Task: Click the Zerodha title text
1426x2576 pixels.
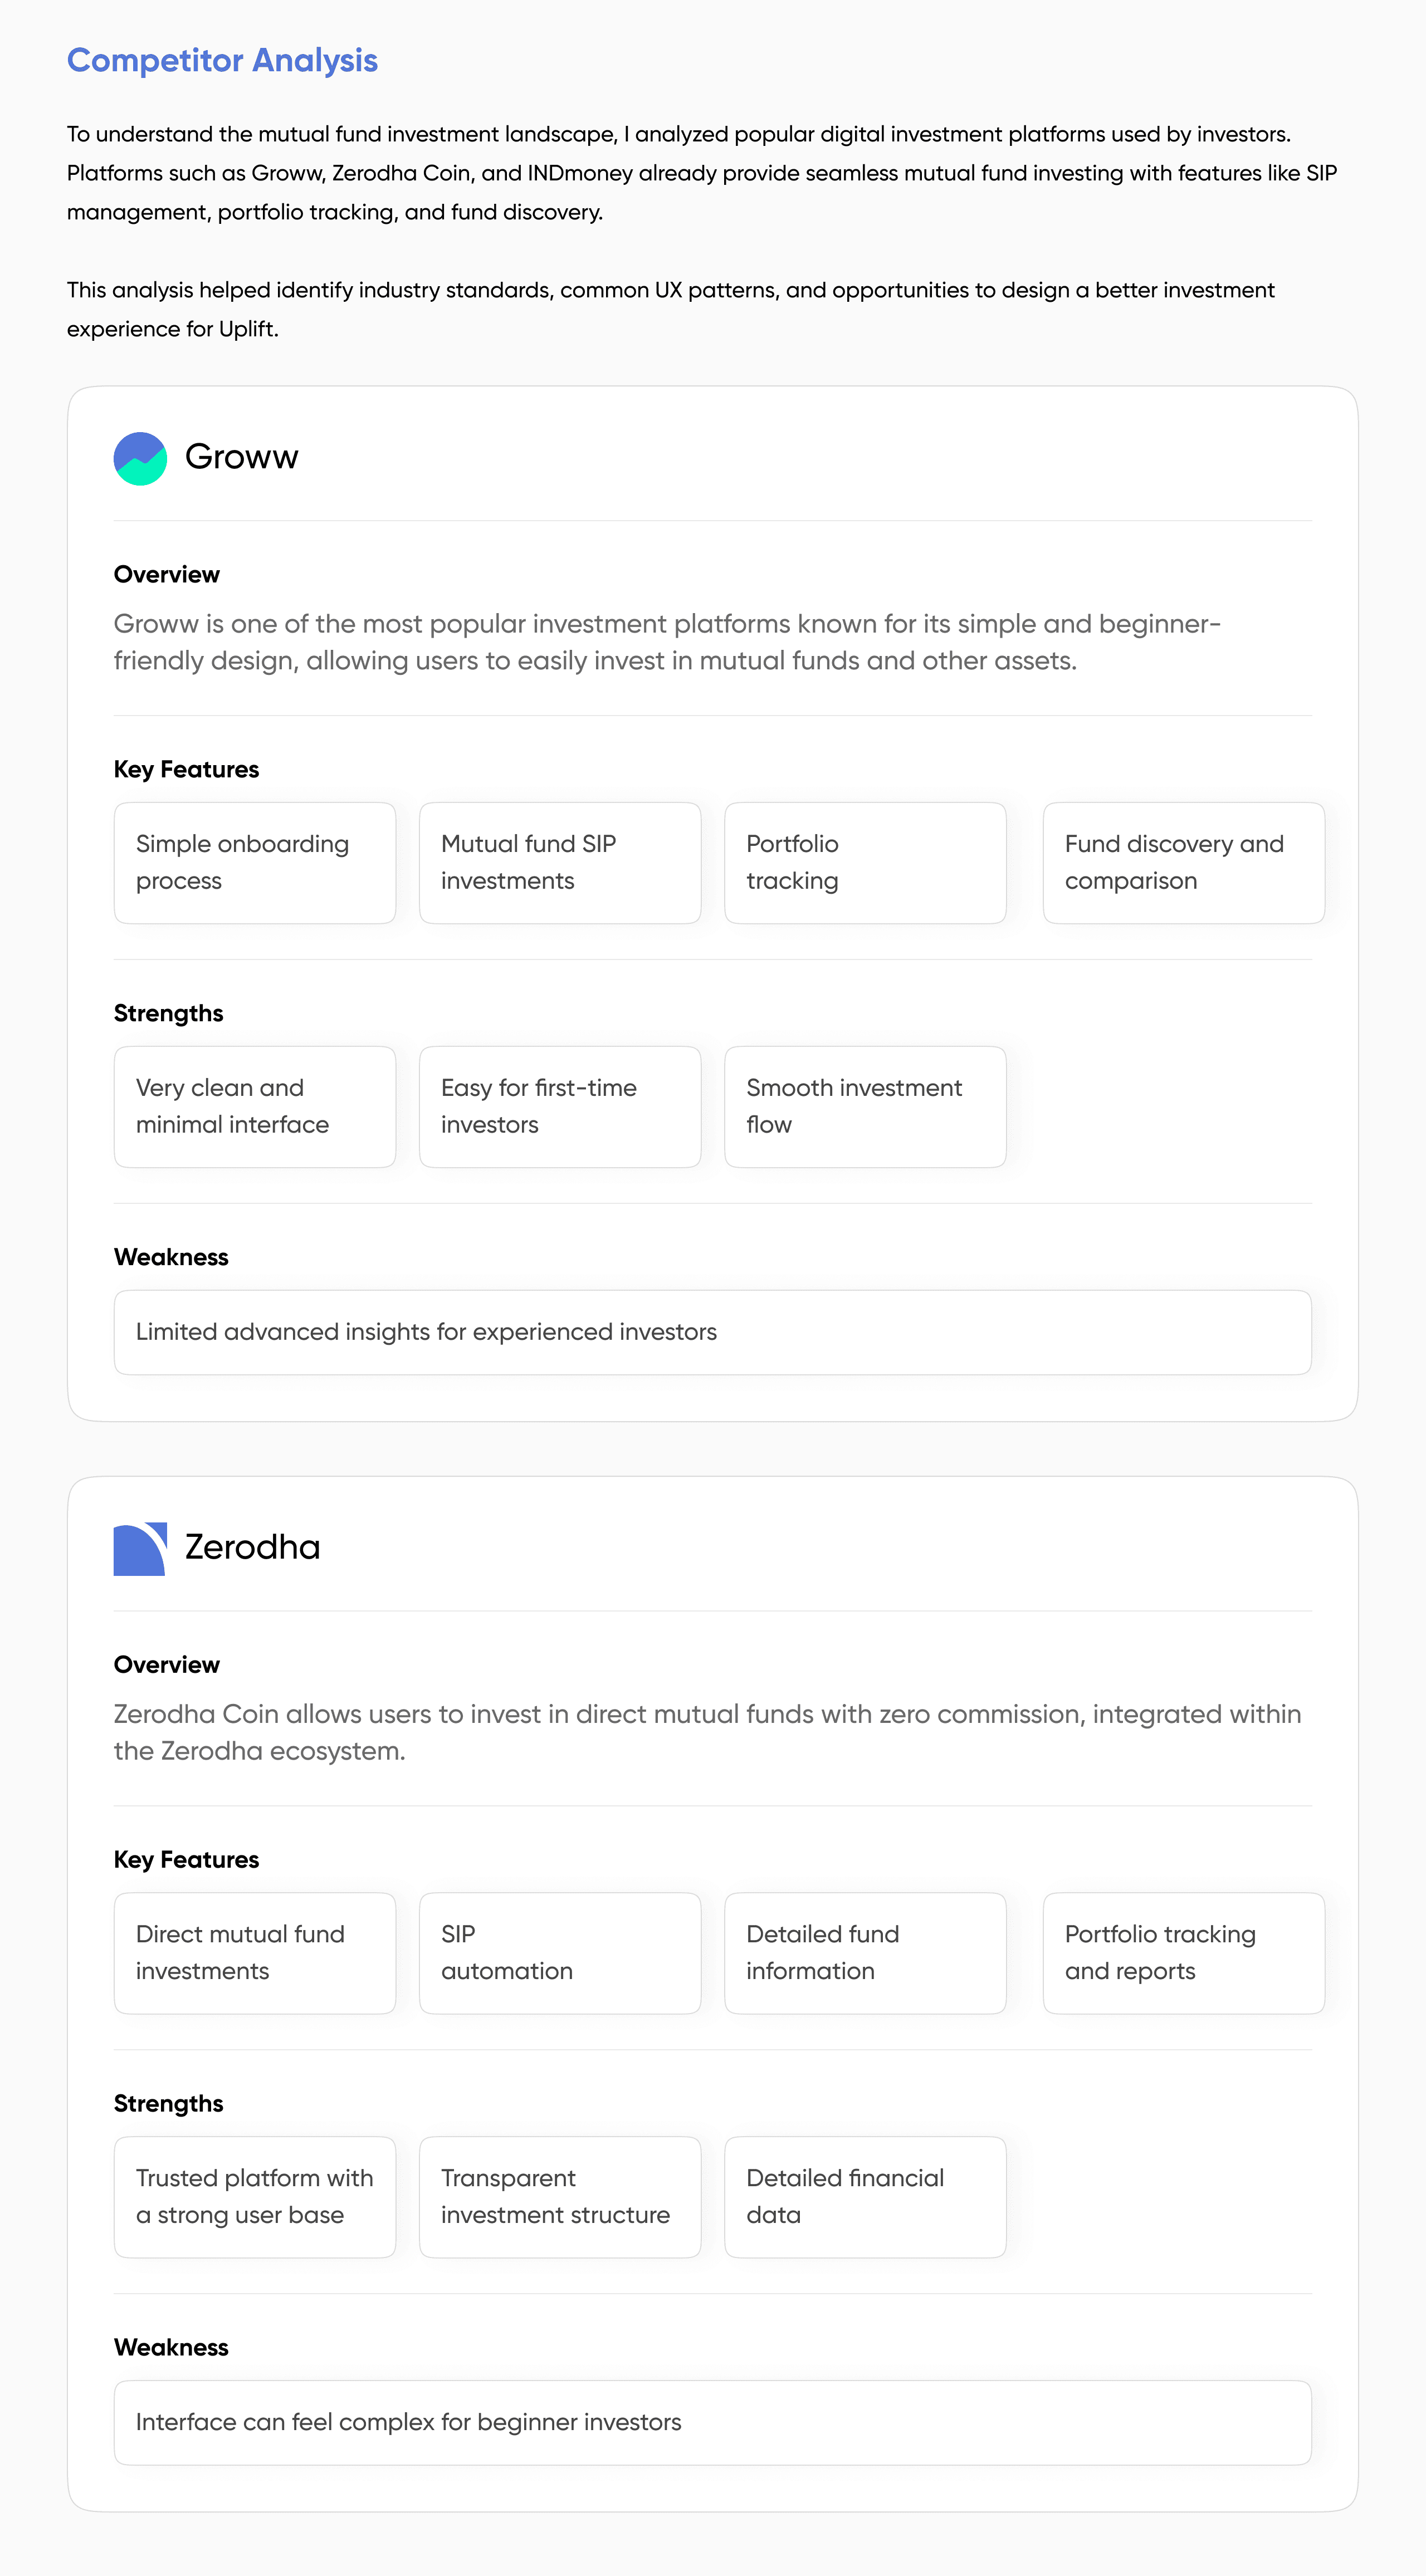Action: 252,1547
